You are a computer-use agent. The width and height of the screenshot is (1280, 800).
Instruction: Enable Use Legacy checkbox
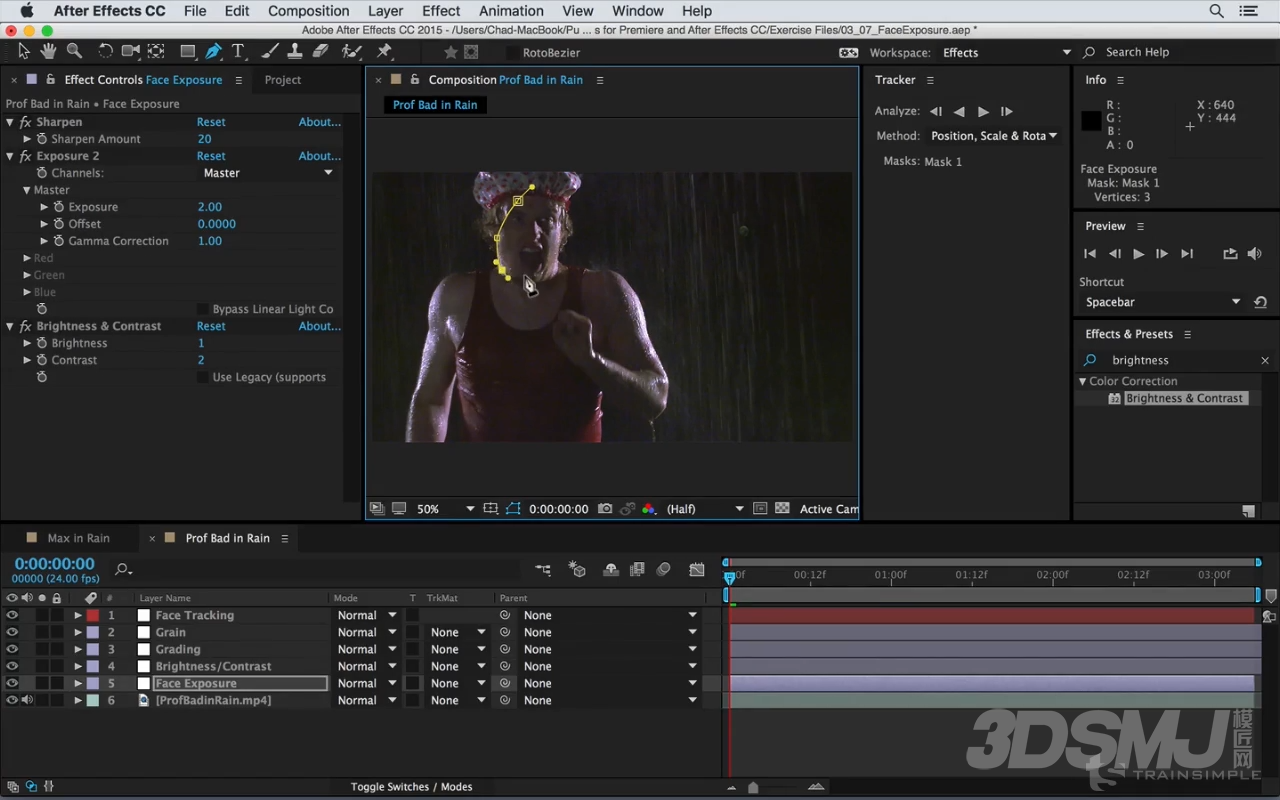point(203,378)
